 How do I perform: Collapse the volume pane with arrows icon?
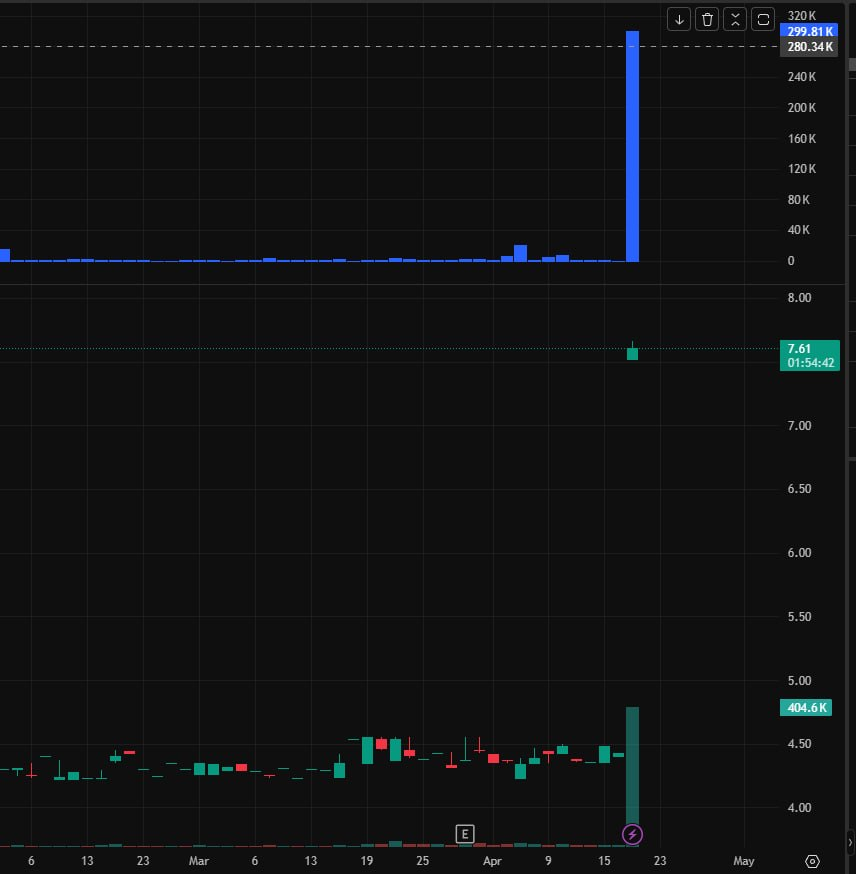[735, 20]
